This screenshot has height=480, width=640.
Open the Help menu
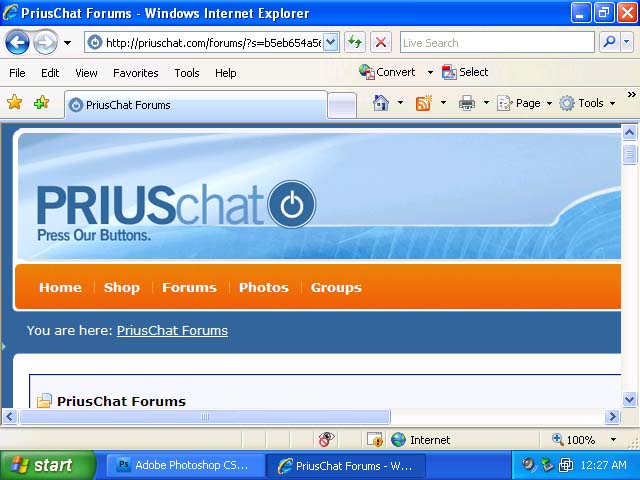[225, 73]
